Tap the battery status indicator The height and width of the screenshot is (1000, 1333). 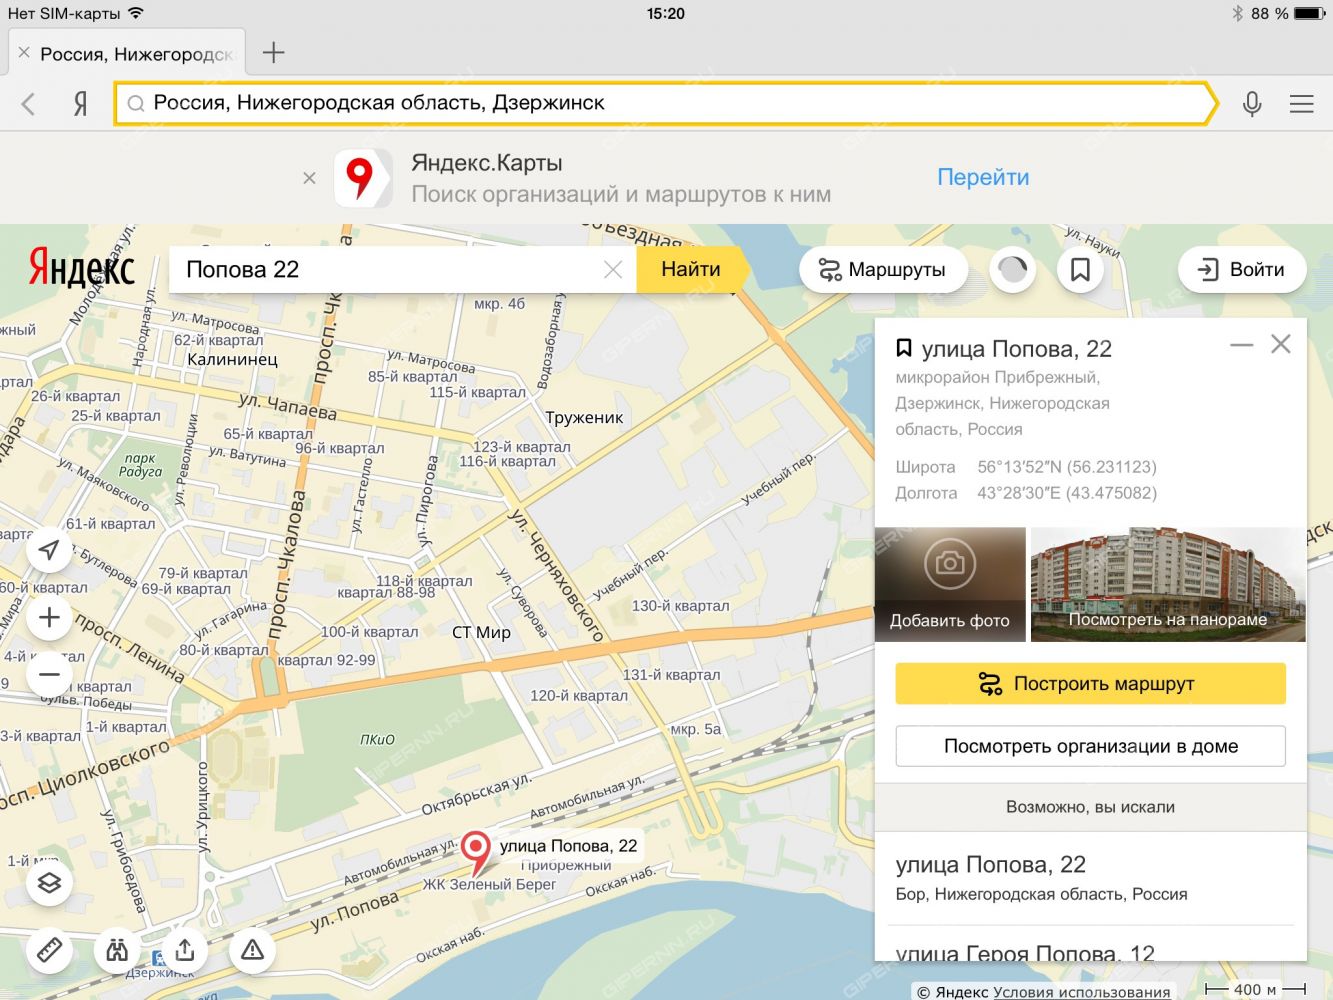point(1309,13)
